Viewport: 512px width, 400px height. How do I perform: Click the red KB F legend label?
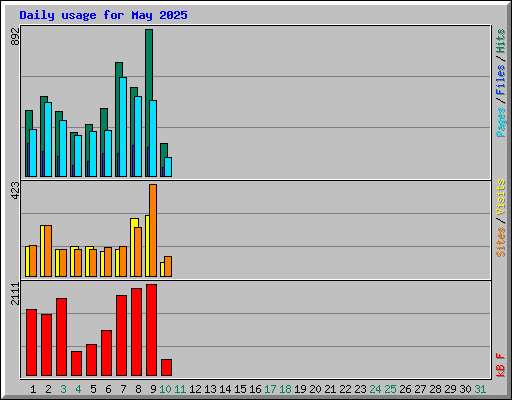point(501,365)
